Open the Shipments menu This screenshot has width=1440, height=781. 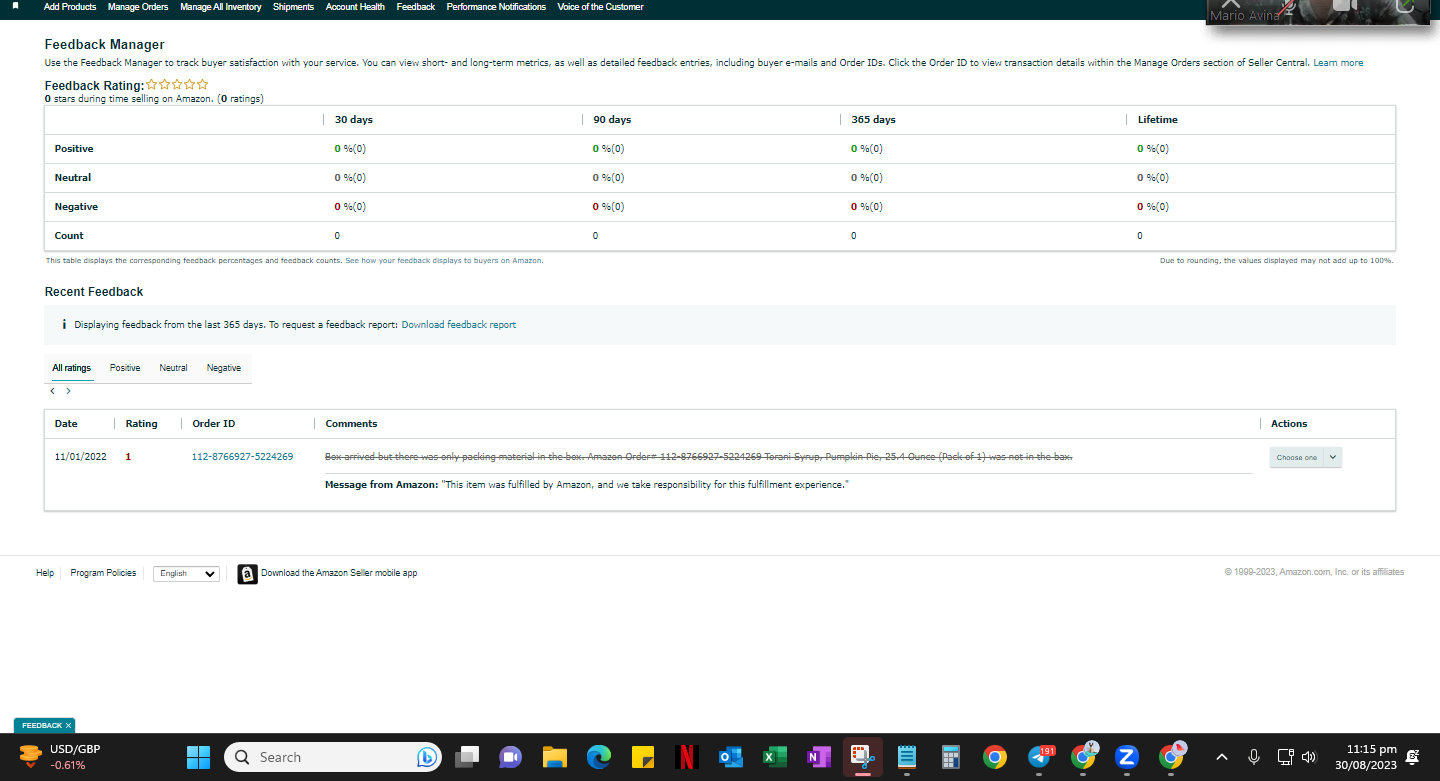point(294,7)
